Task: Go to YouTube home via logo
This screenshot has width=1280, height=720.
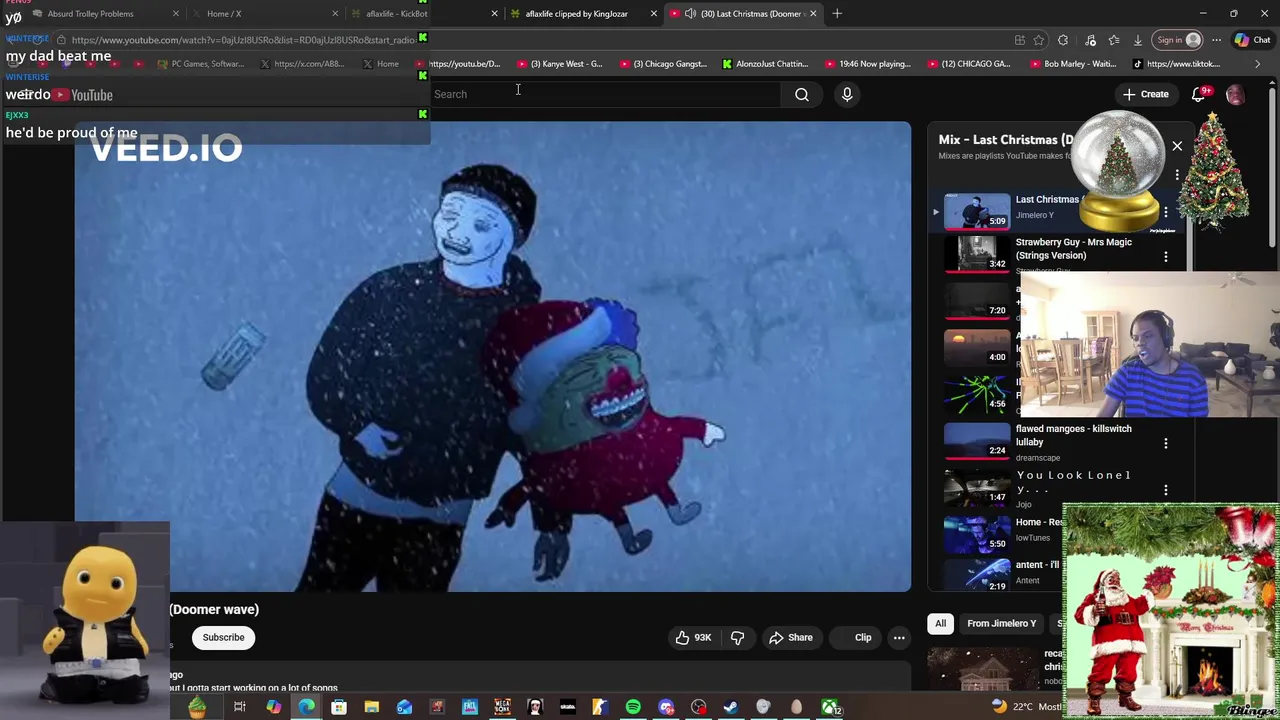Action: (83, 94)
